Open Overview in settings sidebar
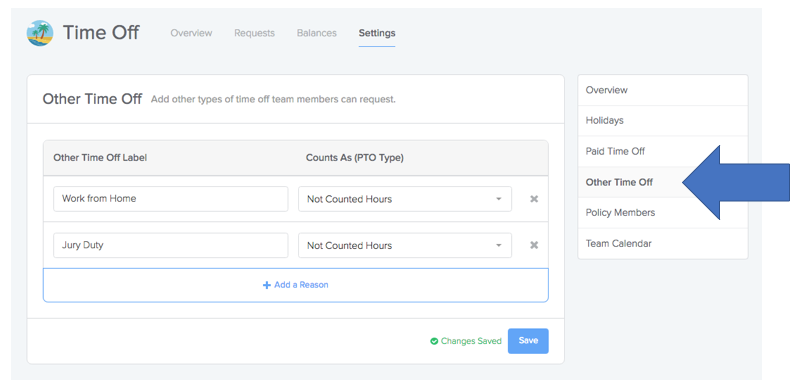This screenshot has width=801, height=392. click(x=663, y=90)
